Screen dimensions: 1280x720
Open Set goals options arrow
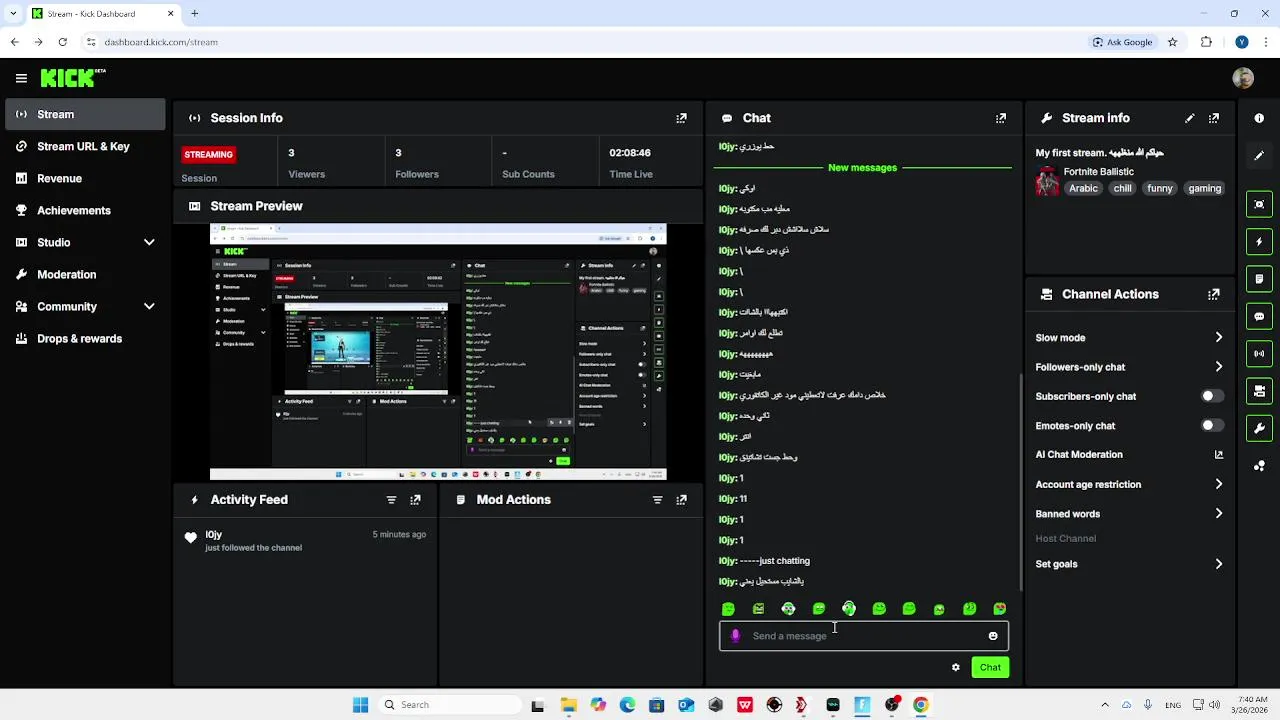1219,564
